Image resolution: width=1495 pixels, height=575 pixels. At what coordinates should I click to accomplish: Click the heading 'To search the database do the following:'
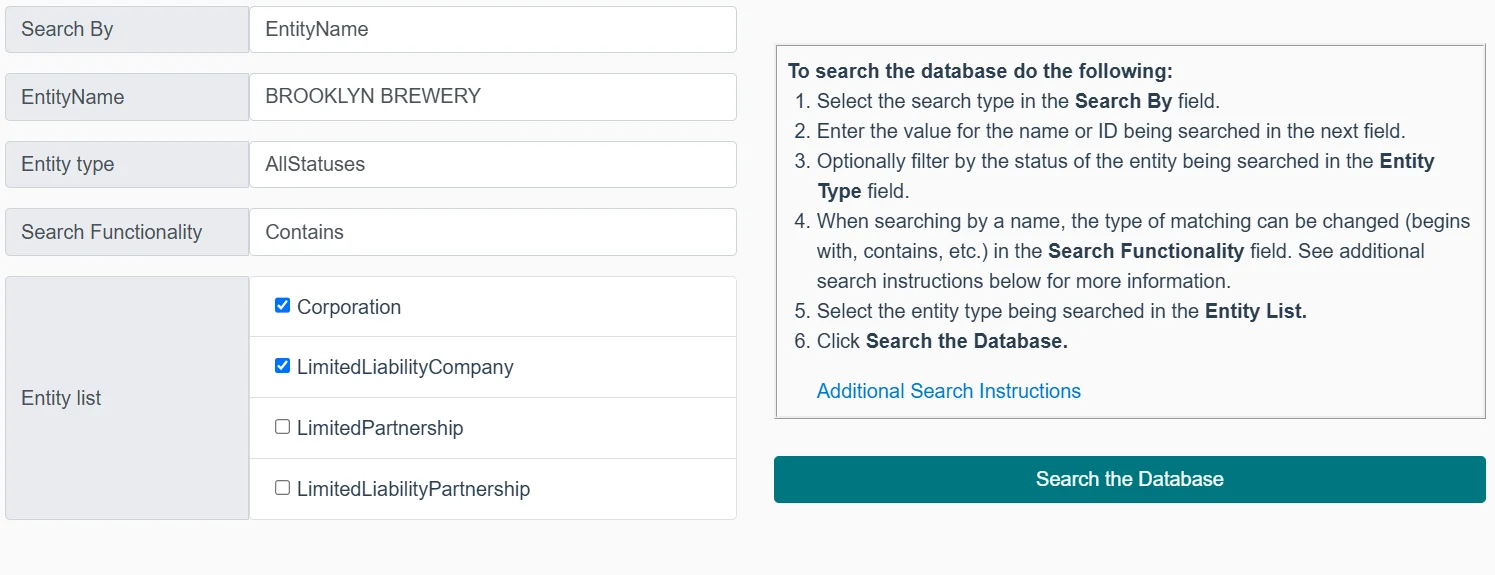[x=980, y=71]
